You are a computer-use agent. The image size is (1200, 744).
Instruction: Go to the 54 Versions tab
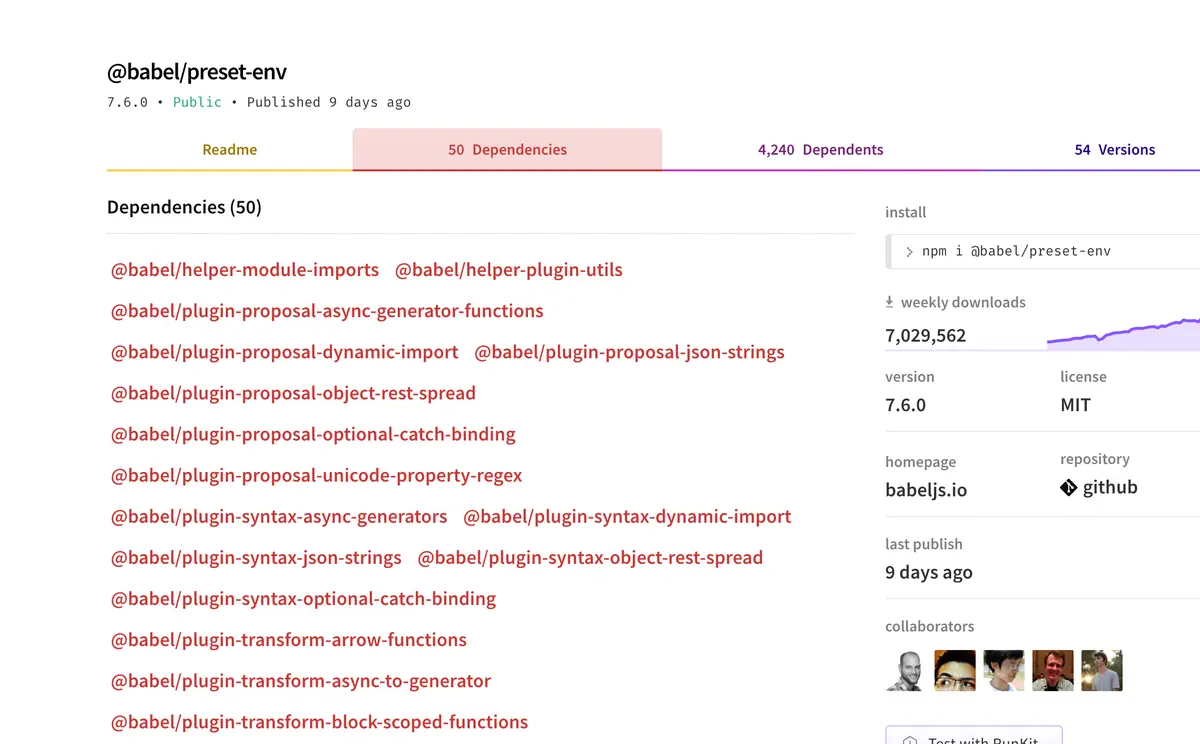pos(1114,150)
